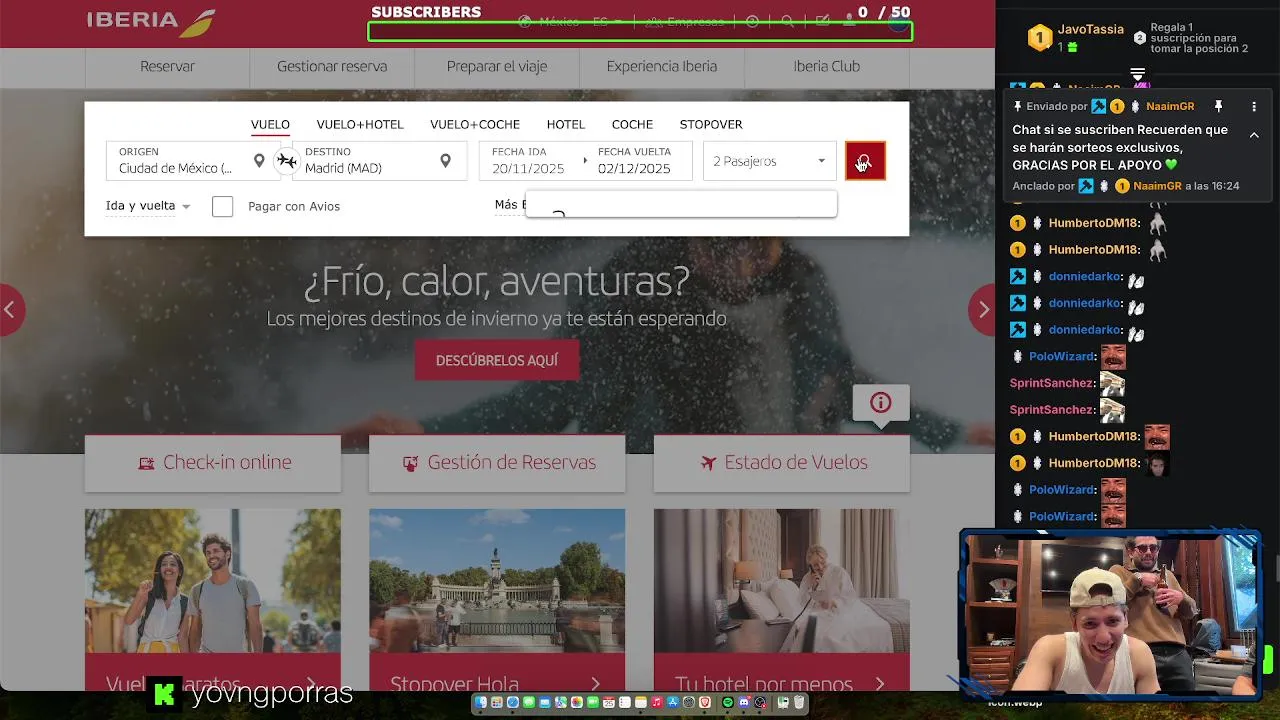This screenshot has height=720, width=1280.
Task: Click the streamer webcam overlay
Action: click(x=1110, y=613)
